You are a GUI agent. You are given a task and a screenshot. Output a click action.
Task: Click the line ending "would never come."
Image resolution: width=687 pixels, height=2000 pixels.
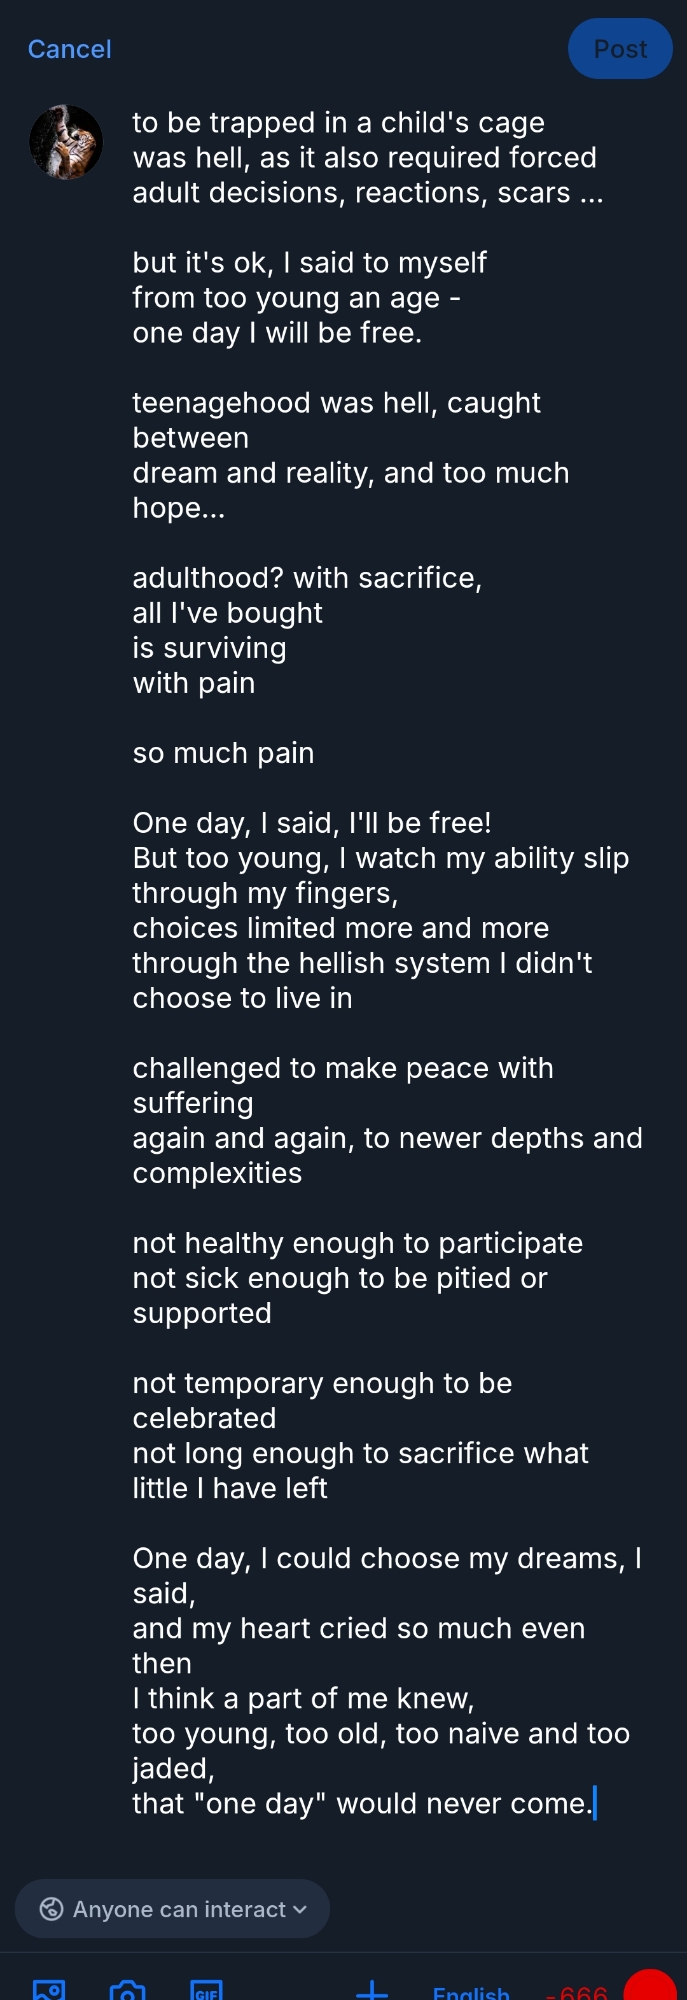tap(362, 1803)
